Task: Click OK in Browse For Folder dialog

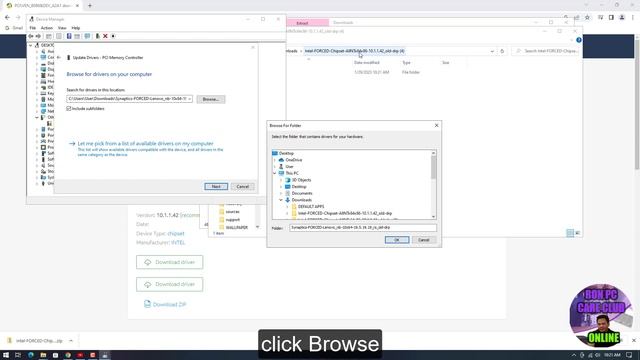Action: [x=397, y=240]
